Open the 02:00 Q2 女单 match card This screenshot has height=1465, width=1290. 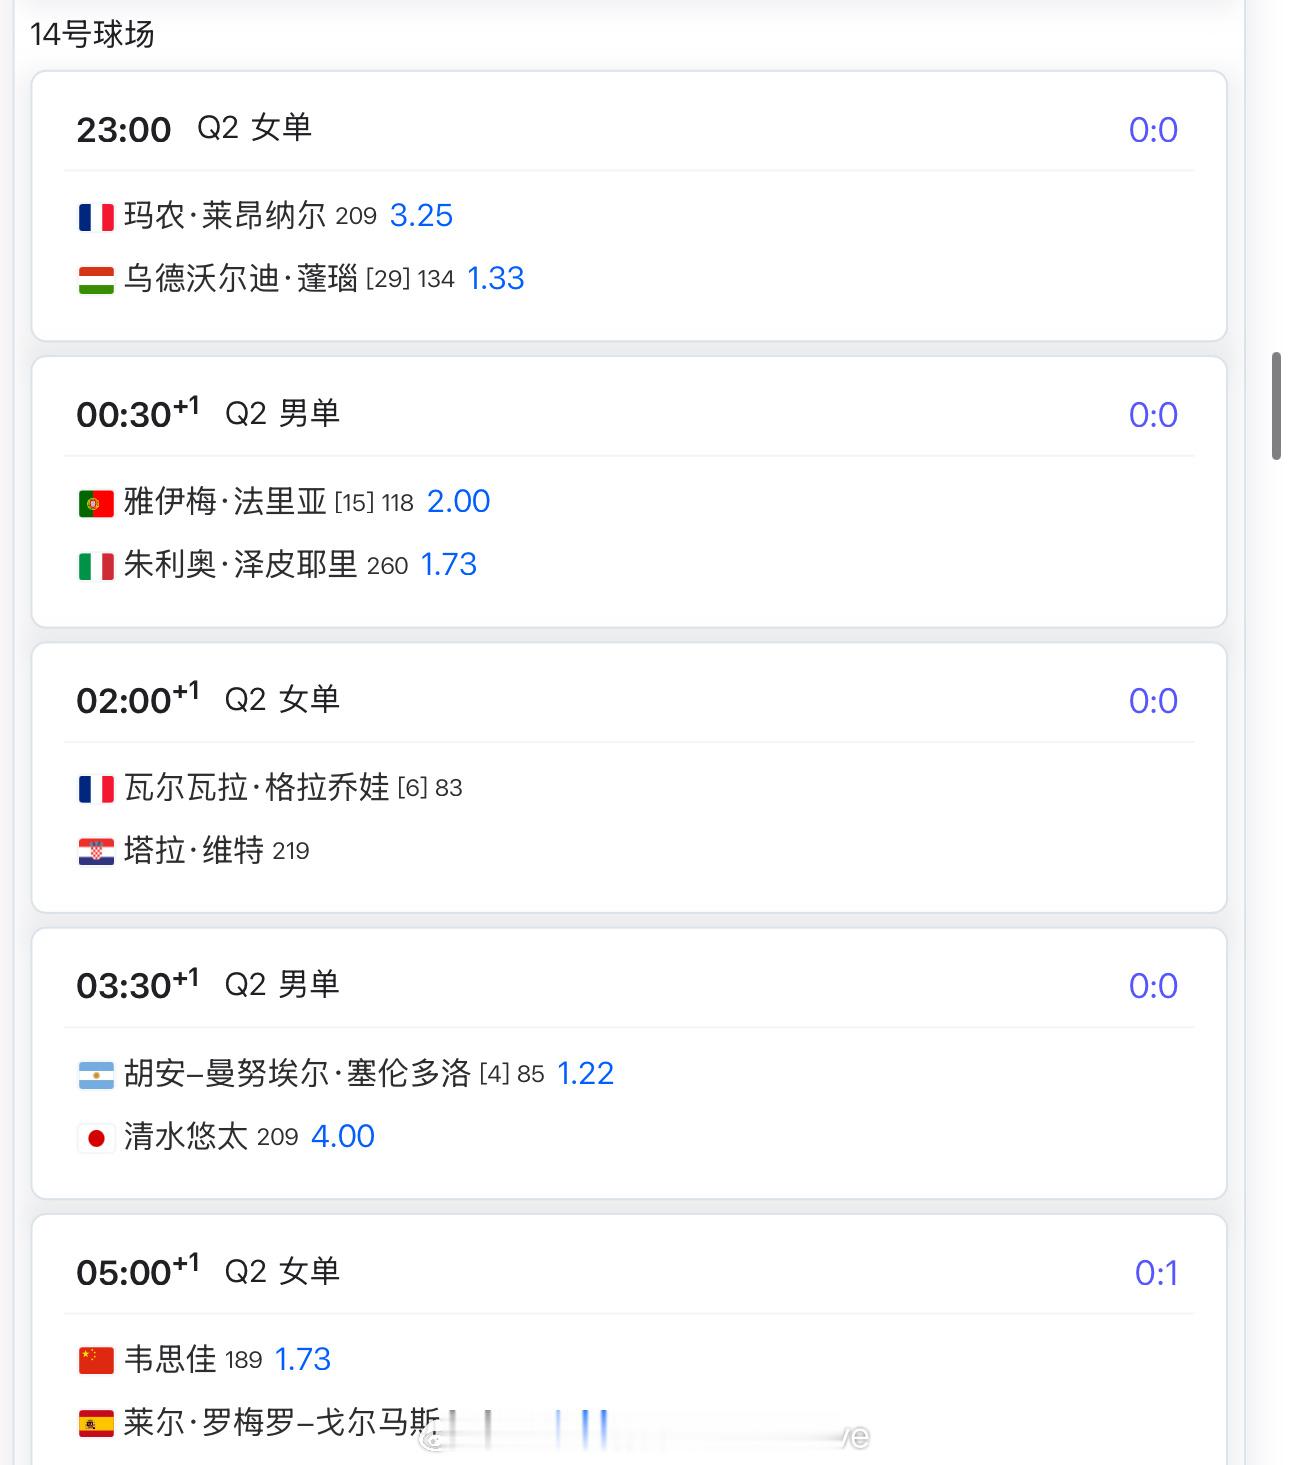pyautogui.click(x=629, y=777)
